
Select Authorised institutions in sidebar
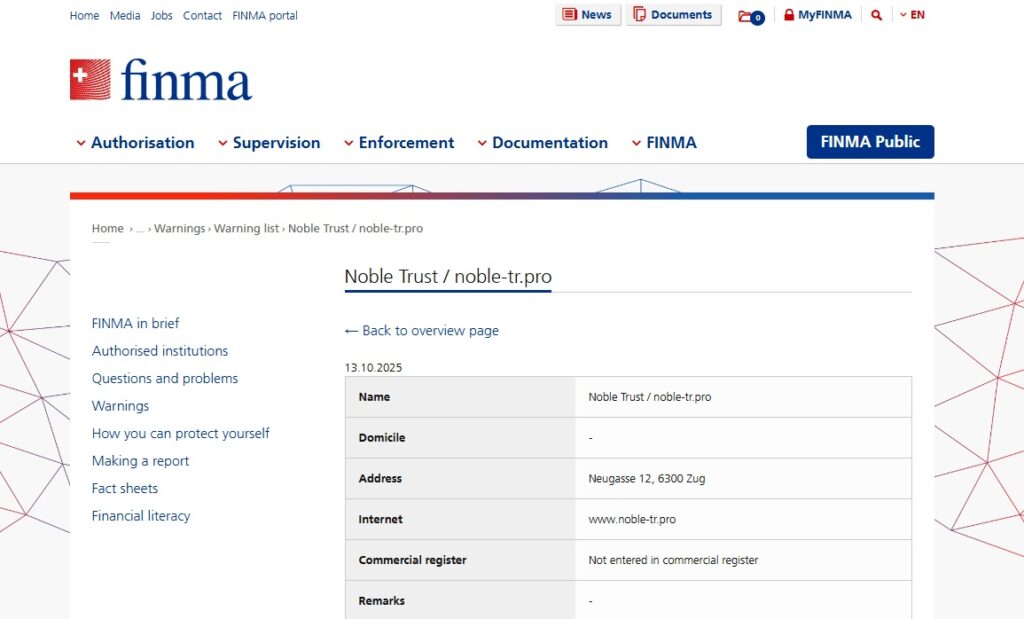[x=160, y=351]
